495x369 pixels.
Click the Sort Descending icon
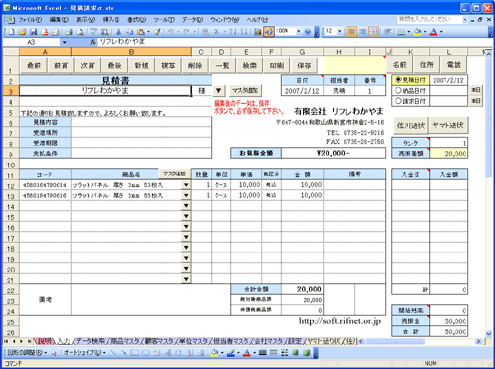244,32
